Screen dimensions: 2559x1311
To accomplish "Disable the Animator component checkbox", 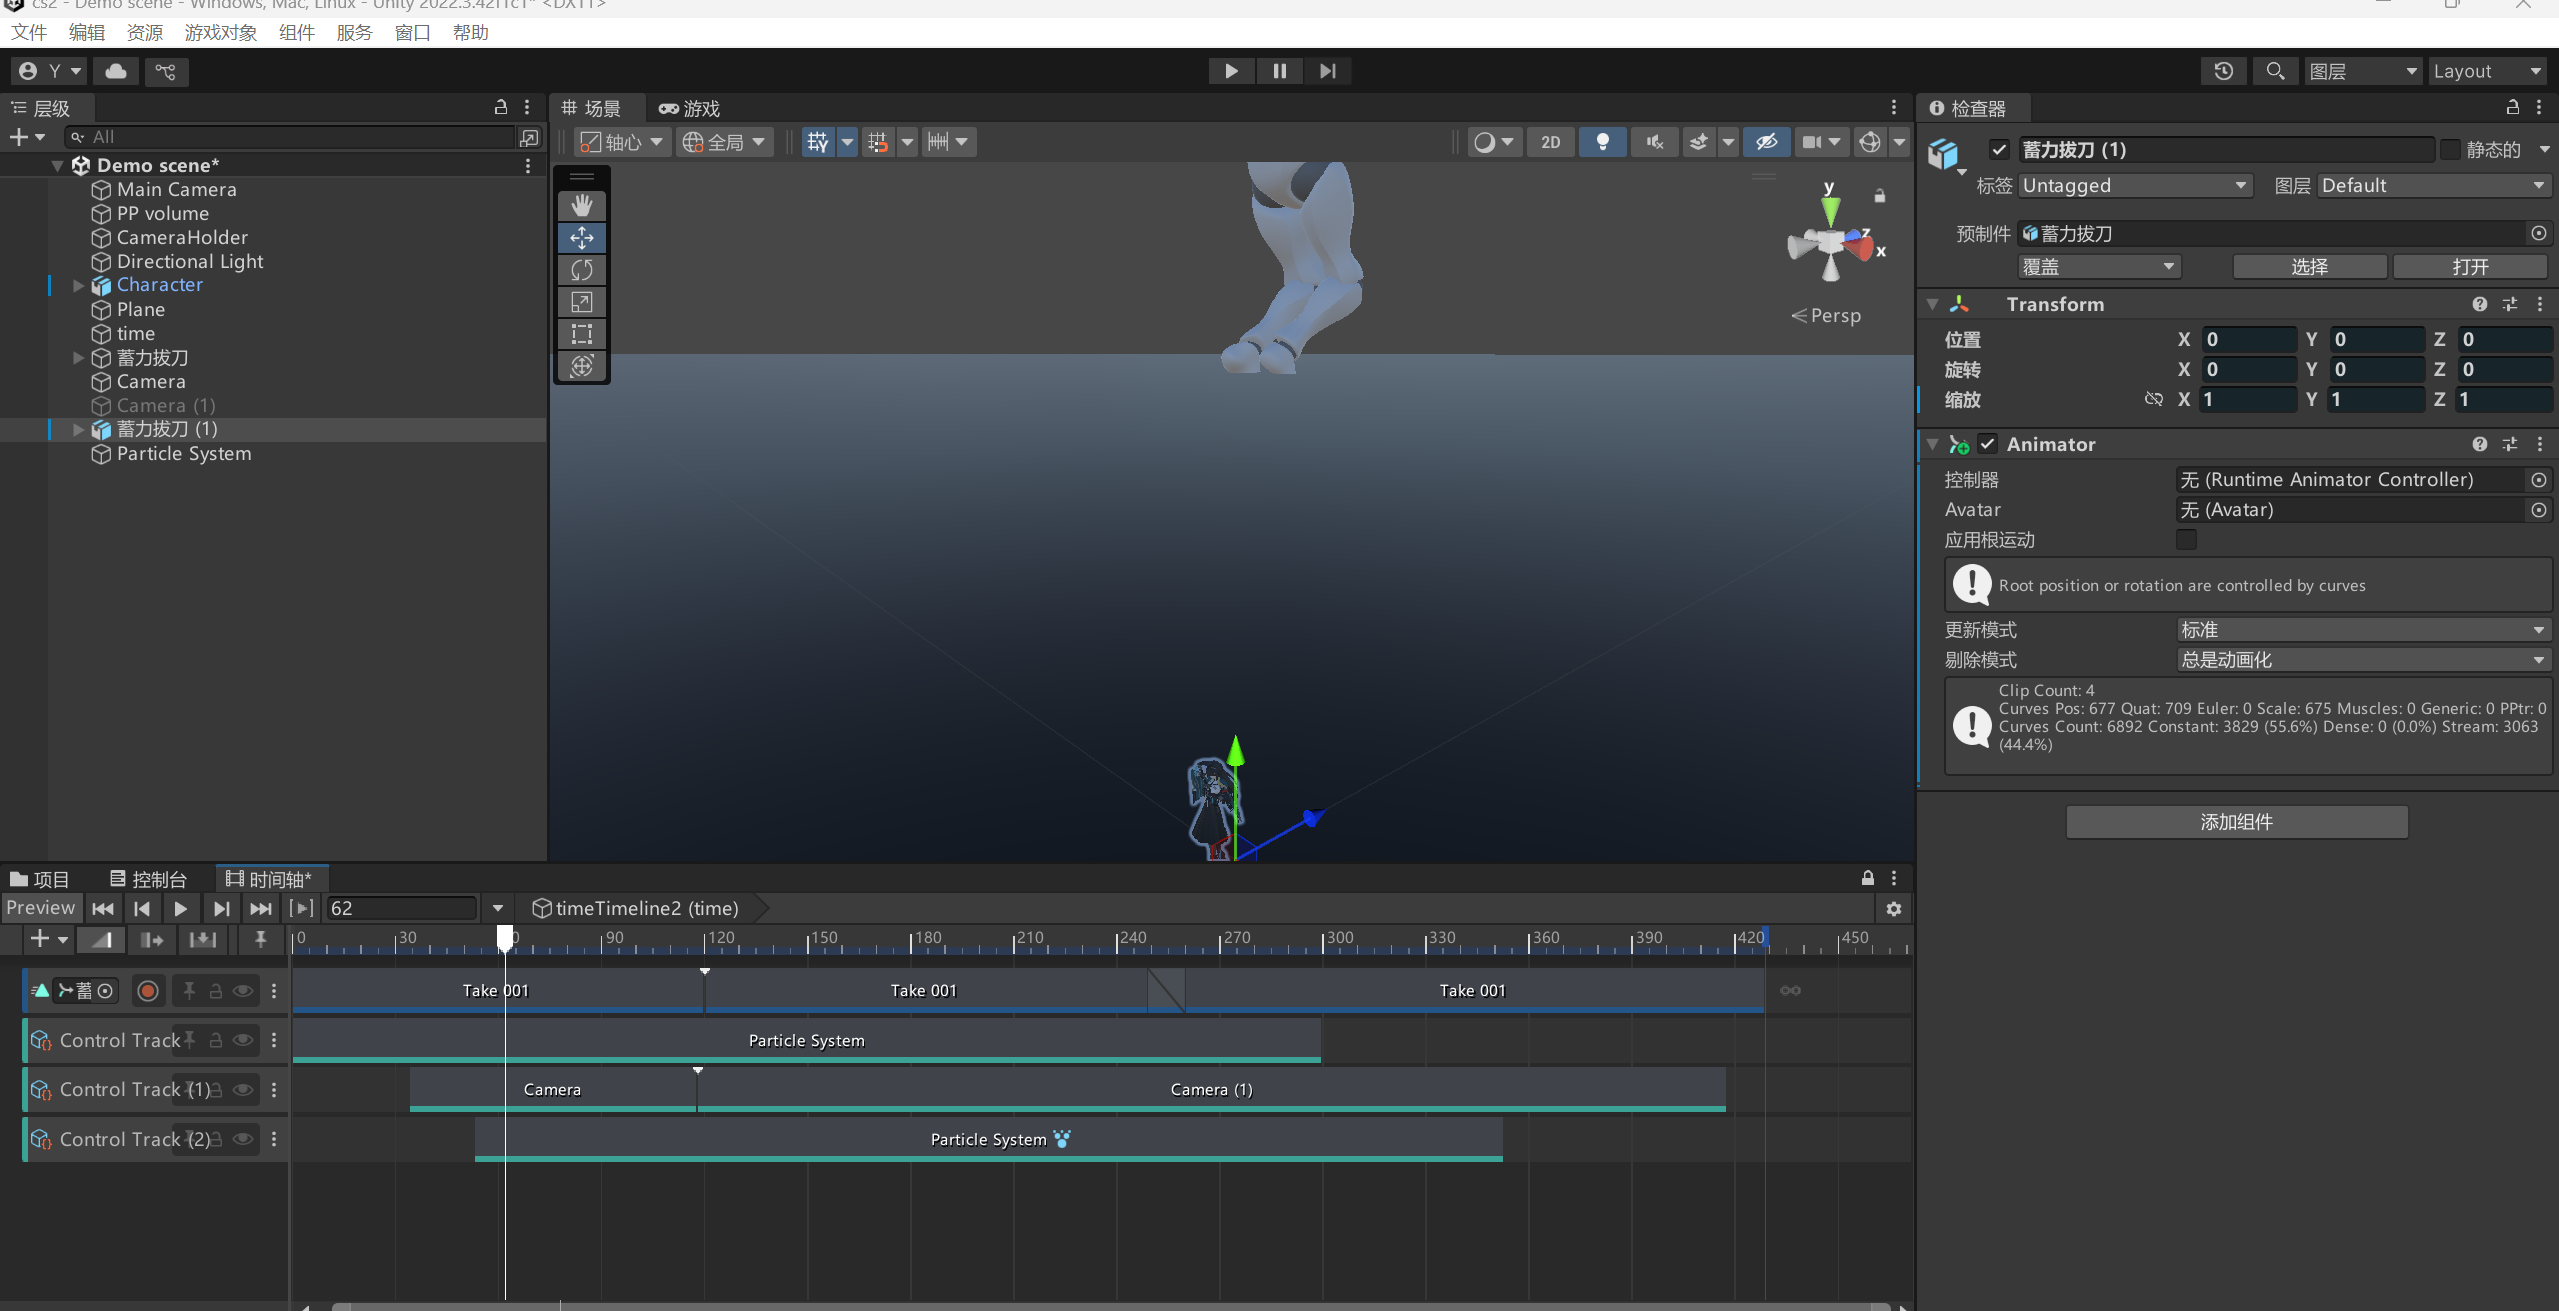I will click(x=1988, y=444).
